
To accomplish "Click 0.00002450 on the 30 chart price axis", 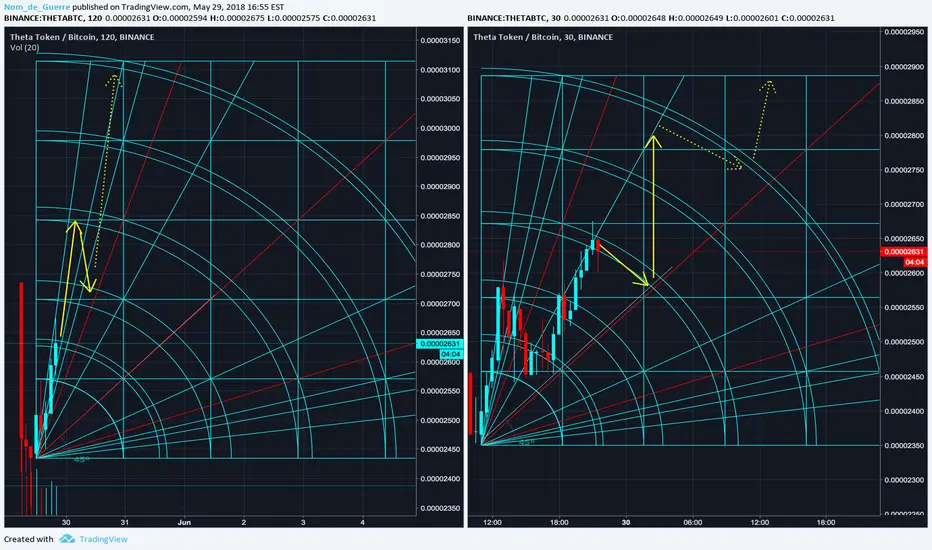I will (x=904, y=376).
